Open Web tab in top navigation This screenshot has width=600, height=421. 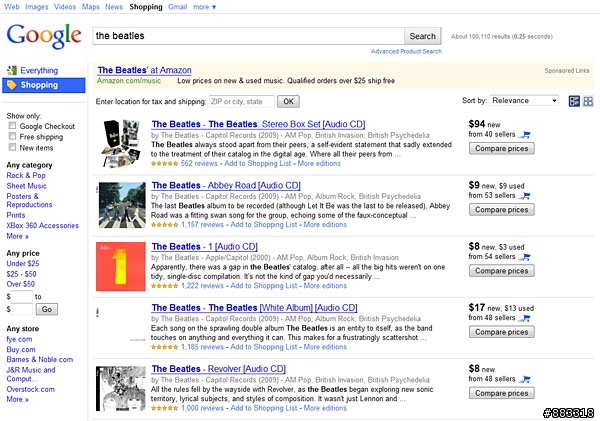click(x=12, y=7)
